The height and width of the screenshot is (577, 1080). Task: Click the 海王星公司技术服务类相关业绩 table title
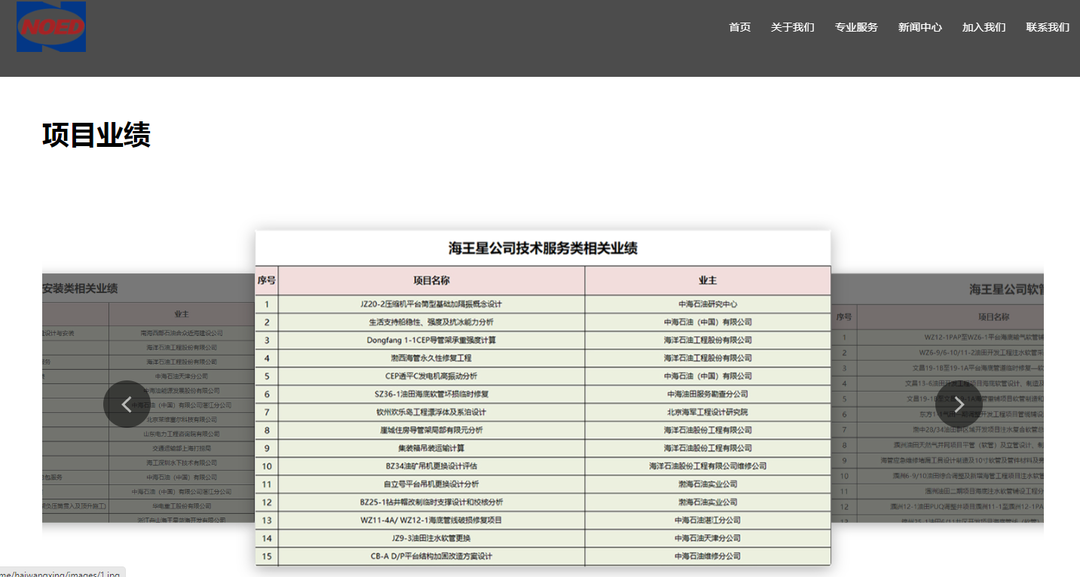[542, 248]
